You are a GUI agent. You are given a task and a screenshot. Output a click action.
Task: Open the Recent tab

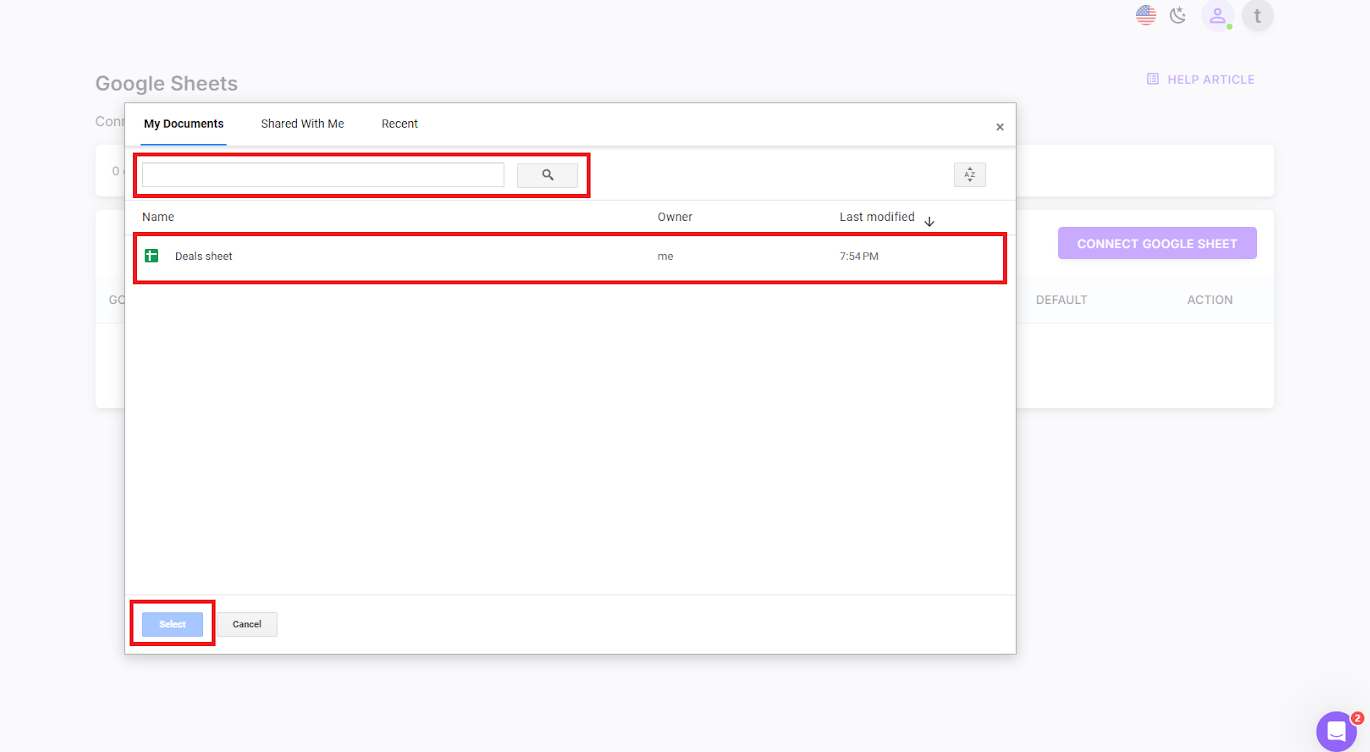click(399, 123)
